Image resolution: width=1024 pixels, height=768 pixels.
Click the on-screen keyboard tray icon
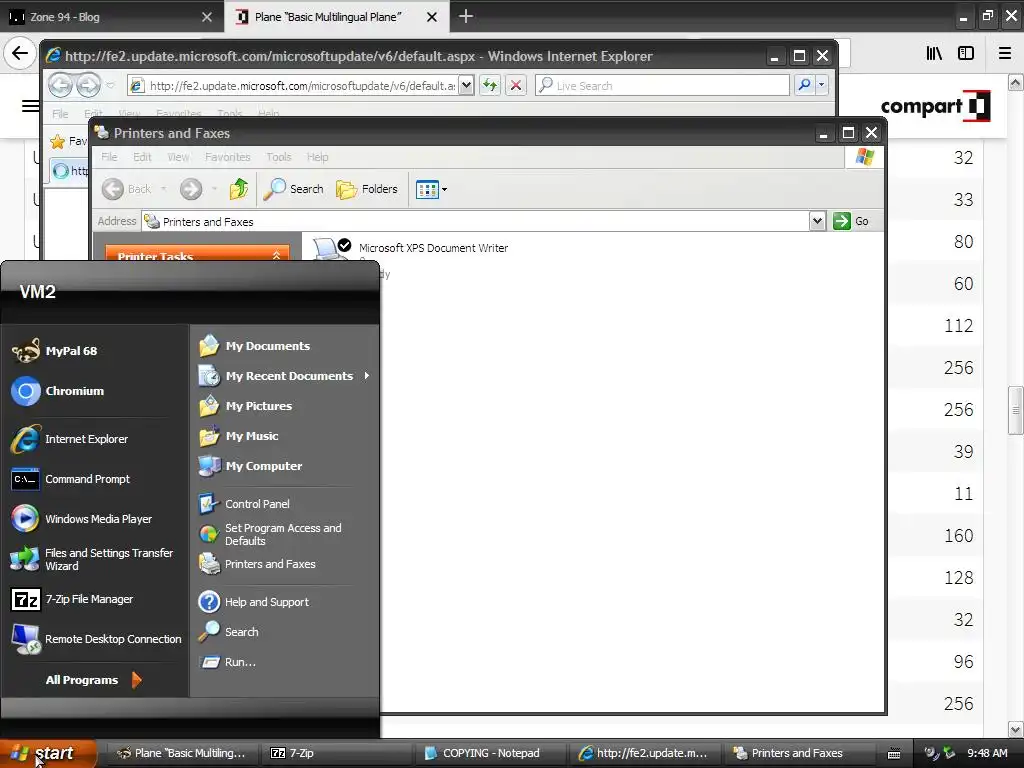click(894, 754)
